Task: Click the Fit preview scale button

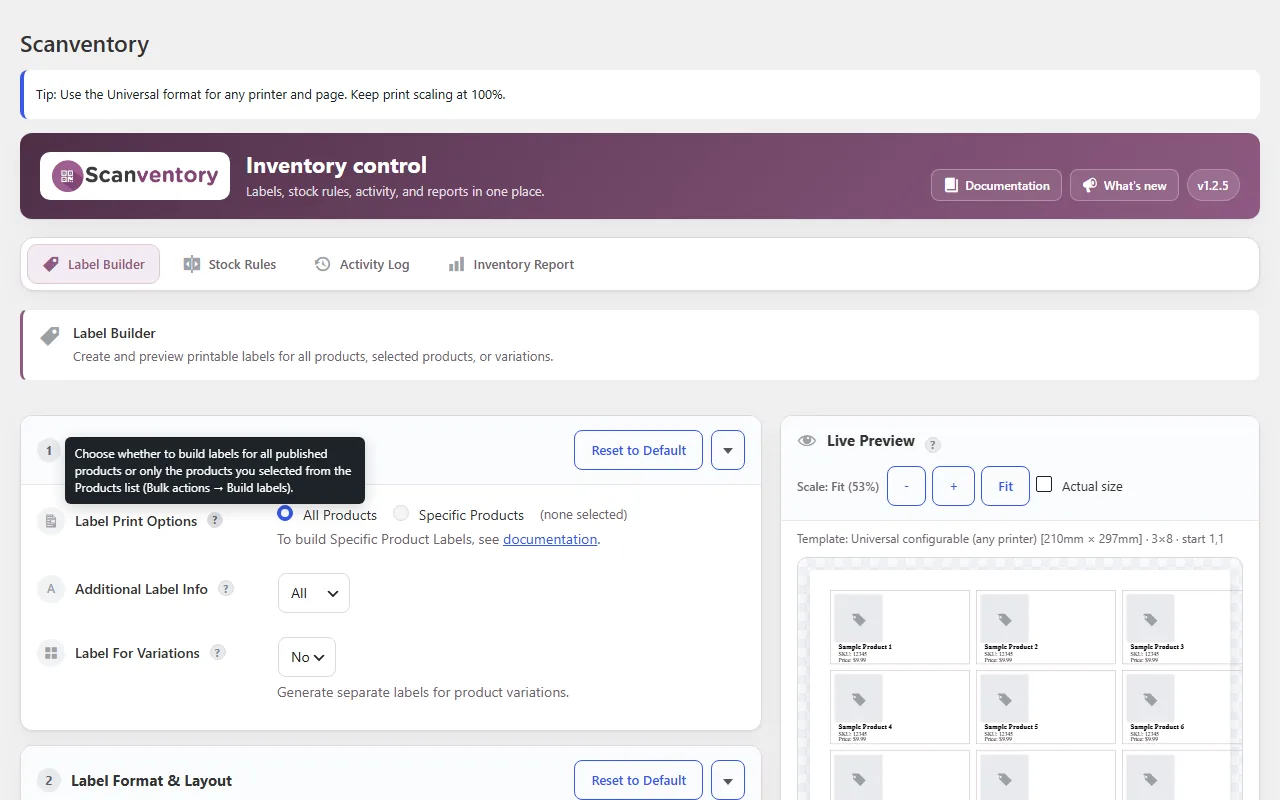Action: 1005,486
